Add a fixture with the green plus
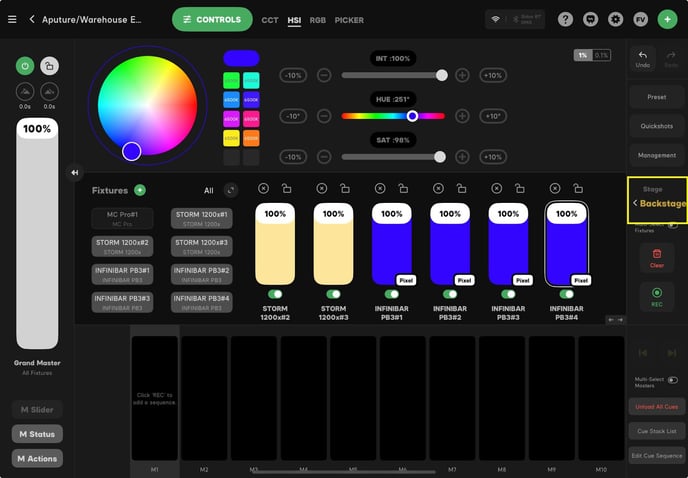 click(x=140, y=190)
